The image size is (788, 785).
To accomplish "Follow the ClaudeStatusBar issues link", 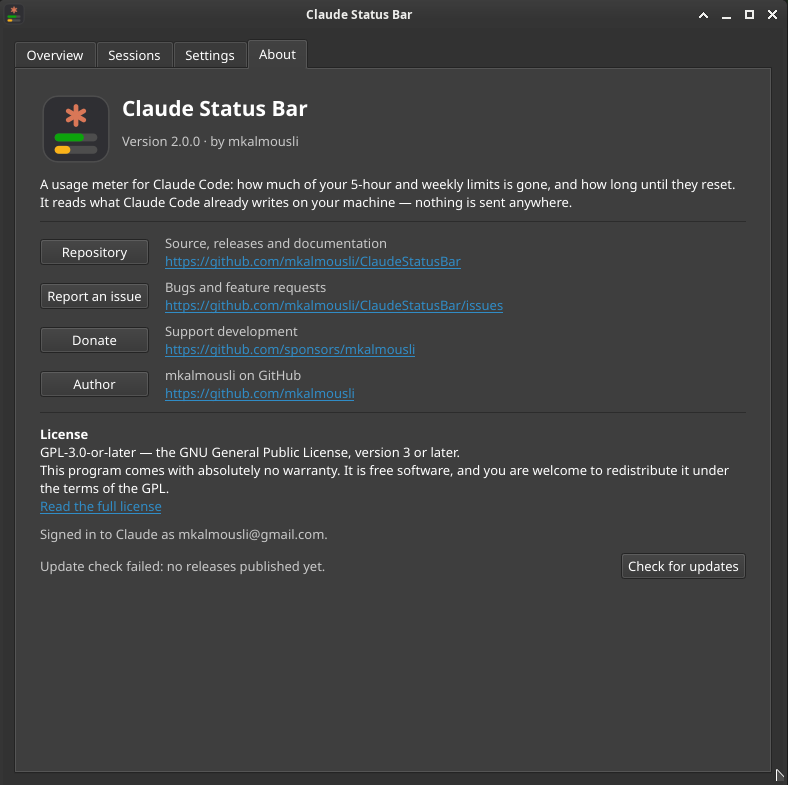I will coord(334,306).
